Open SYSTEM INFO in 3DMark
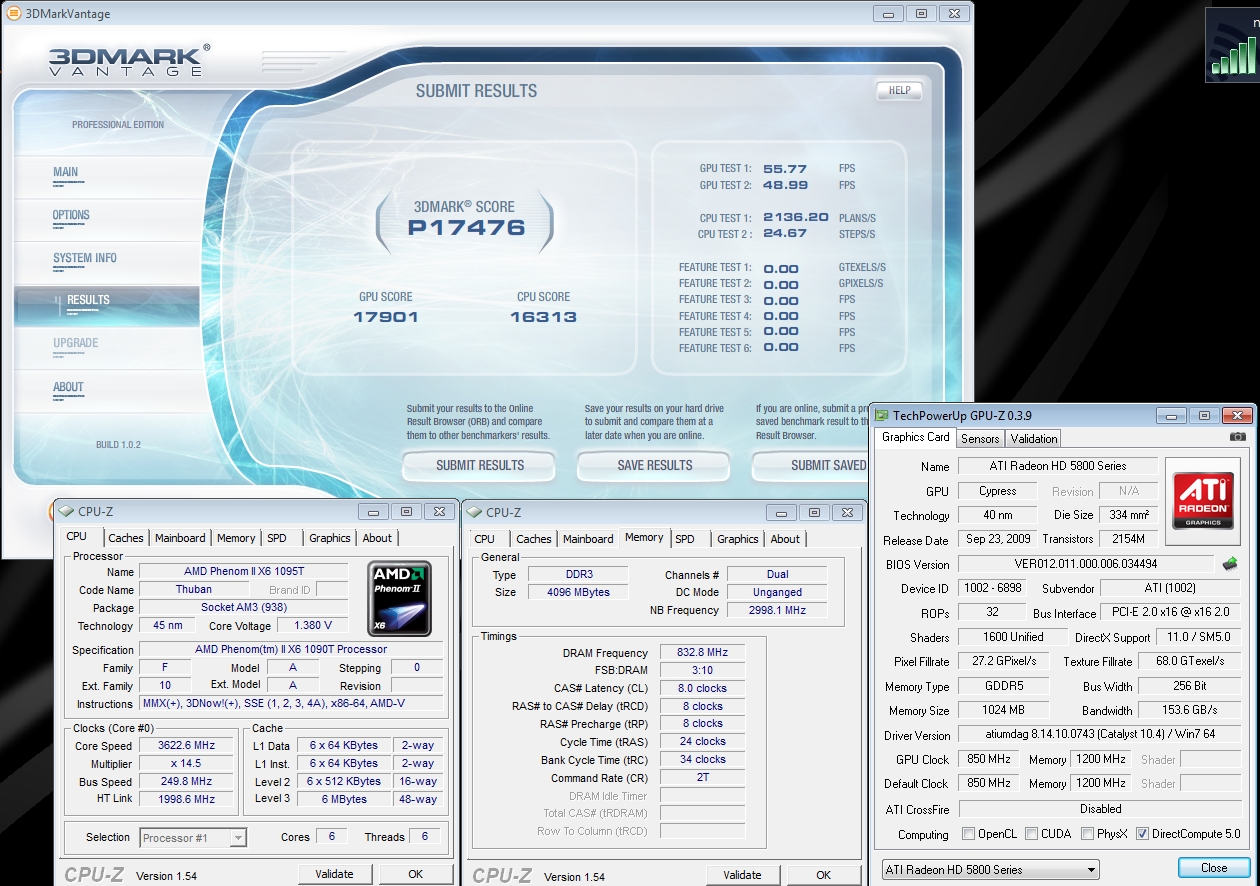Screen dimensions: 1260x886 pyautogui.click(x=85, y=258)
